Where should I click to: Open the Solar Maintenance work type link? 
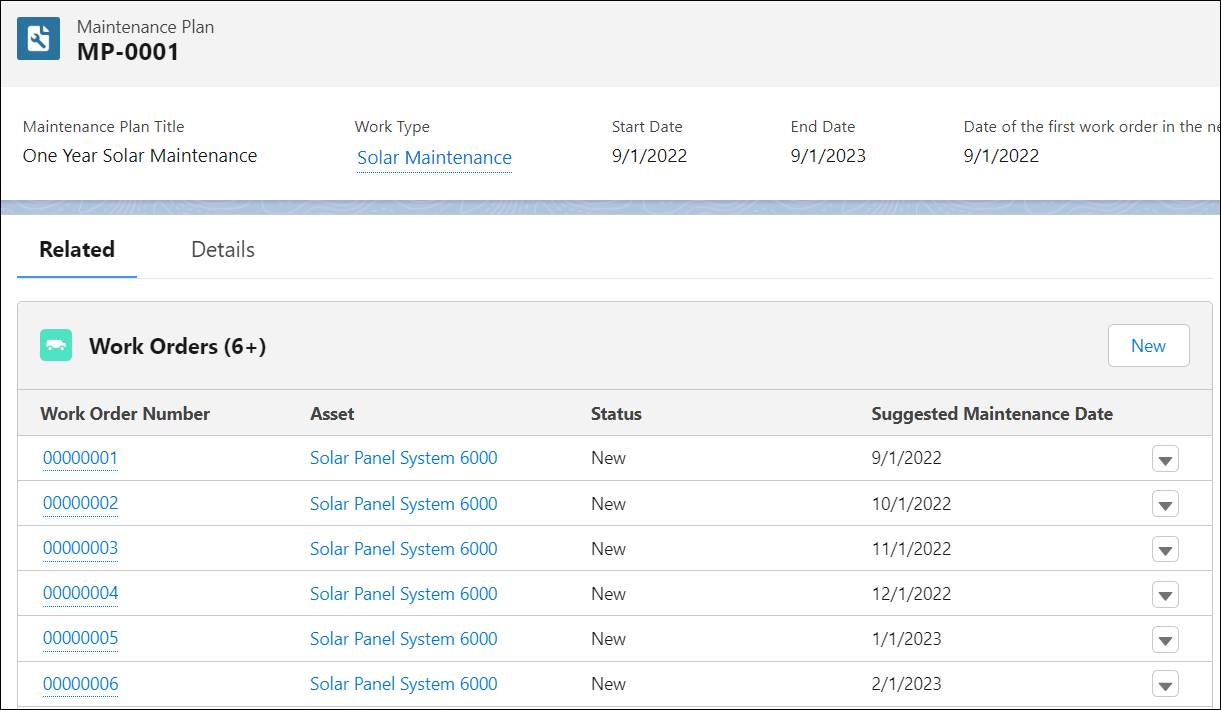[x=434, y=157]
